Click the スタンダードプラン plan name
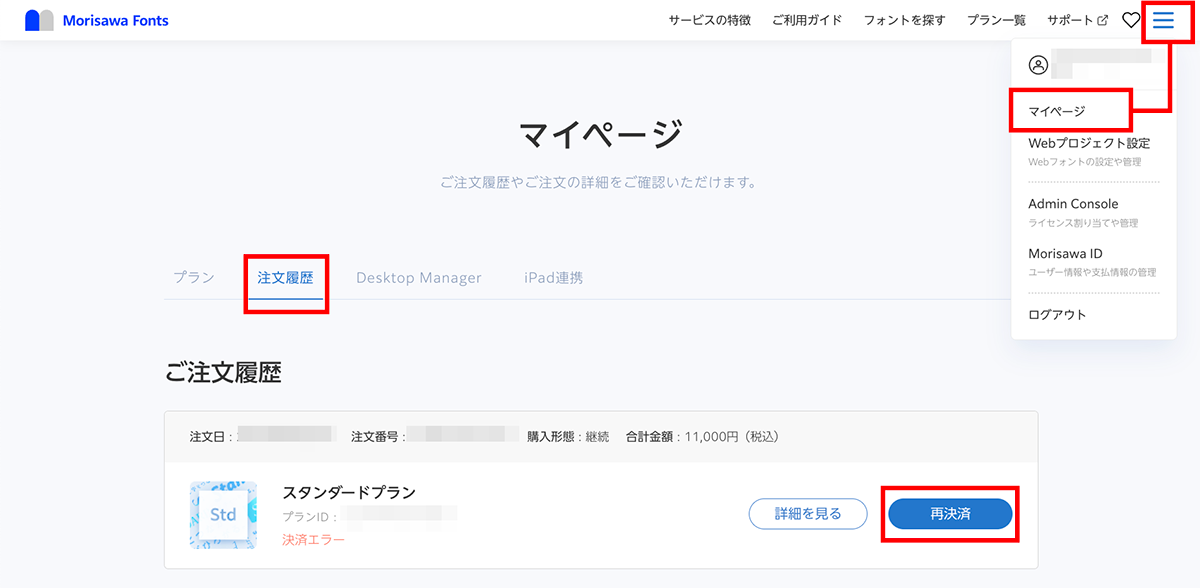 (x=349, y=492)
